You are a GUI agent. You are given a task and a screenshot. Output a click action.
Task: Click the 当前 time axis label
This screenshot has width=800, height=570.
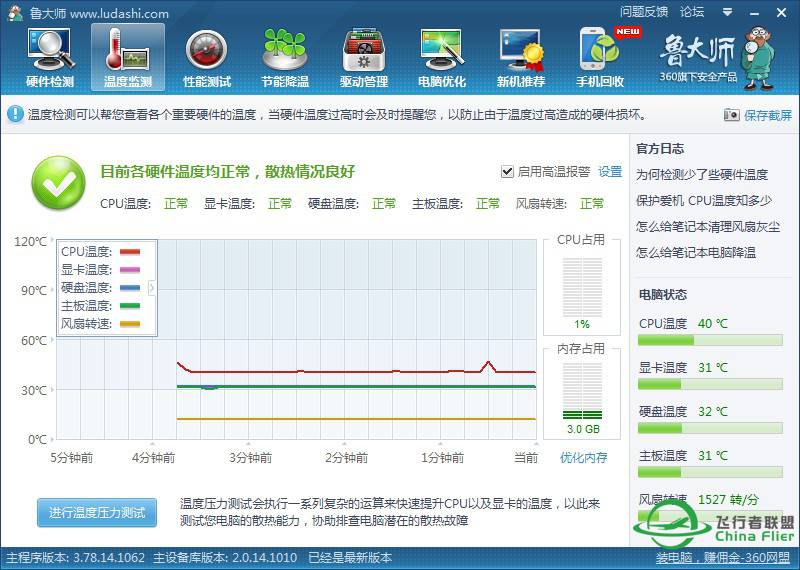(x=526, y=457)
